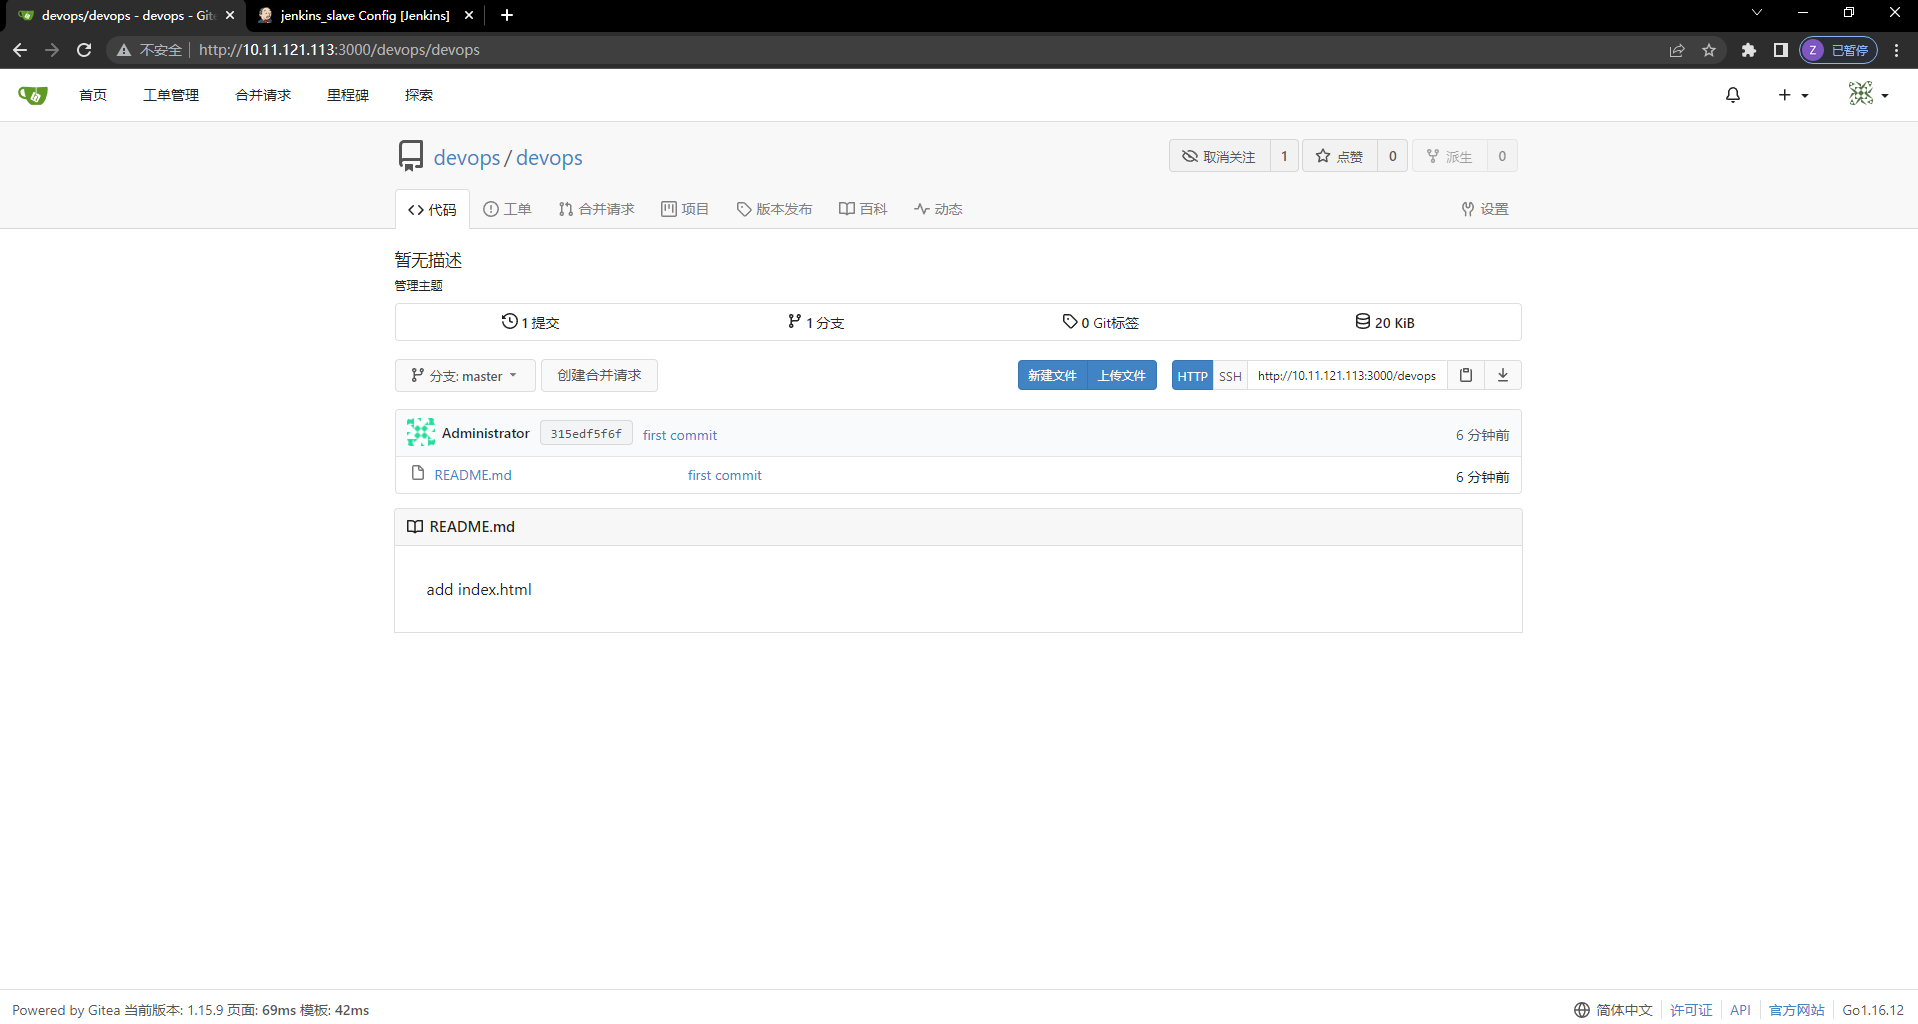Click 管理主题 link

pyautogui.click(x=418, y=286)
